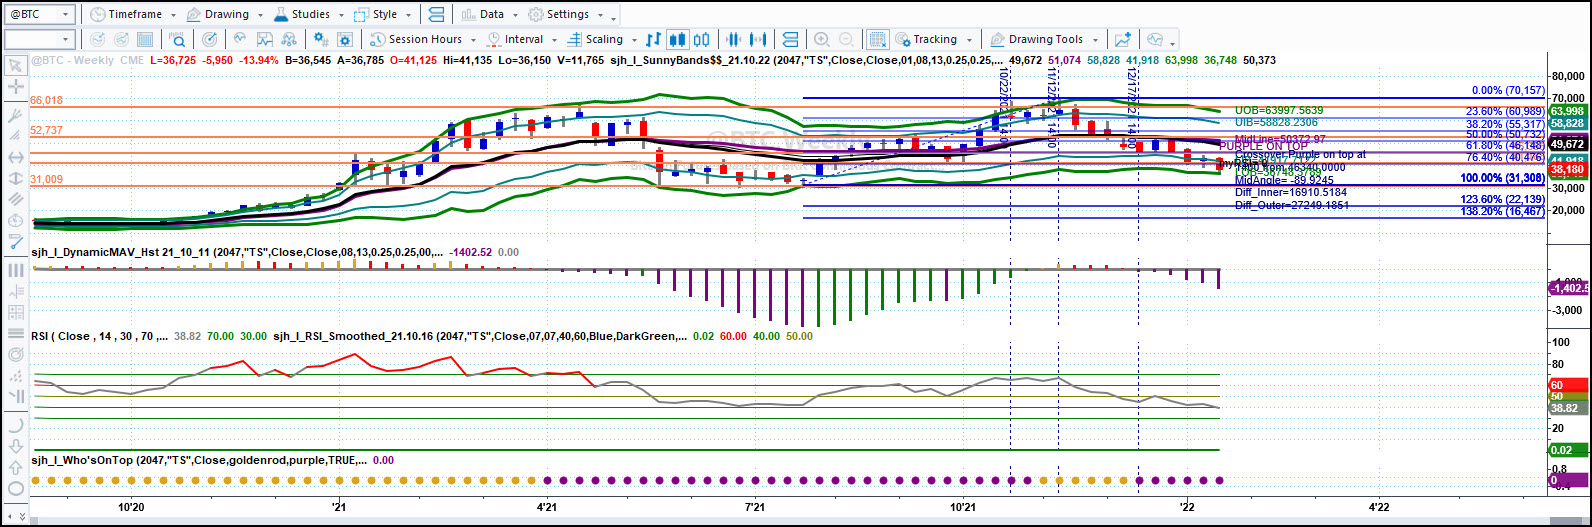Open the dropdown arrow beside the cloud chart icon
Viewport: 1592px width, 527px height.
point(1172,42)
